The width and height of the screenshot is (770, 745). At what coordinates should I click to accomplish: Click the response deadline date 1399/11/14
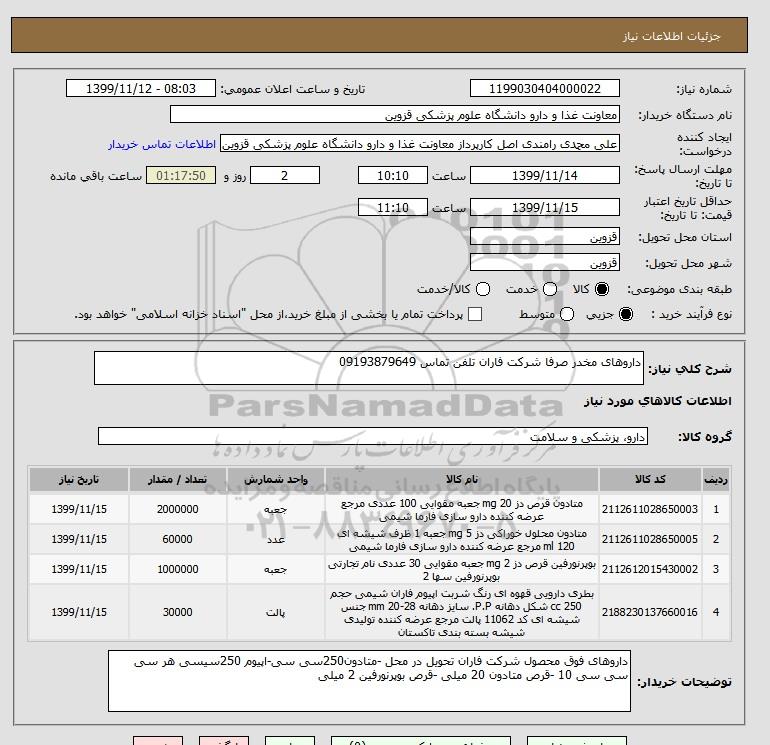[x=545, y=175]
